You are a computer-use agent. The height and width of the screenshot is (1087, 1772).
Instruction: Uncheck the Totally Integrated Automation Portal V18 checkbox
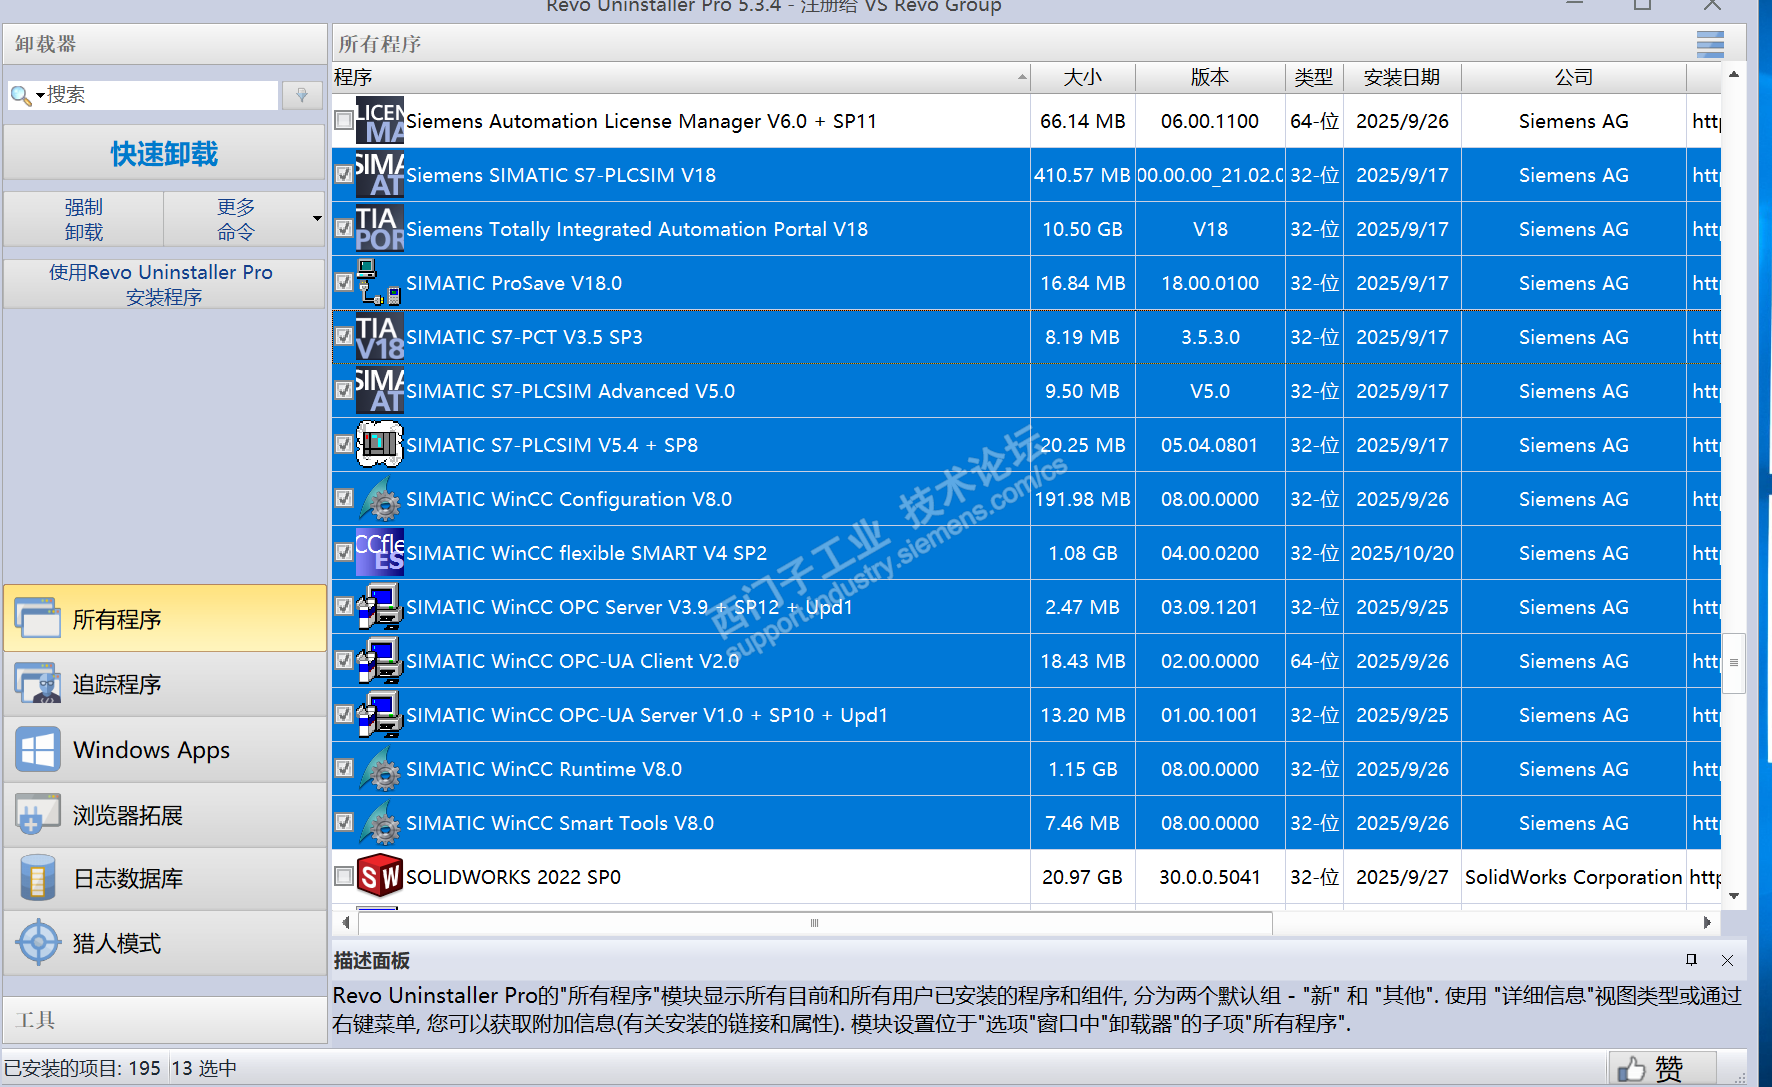click(x=344, y=229)
